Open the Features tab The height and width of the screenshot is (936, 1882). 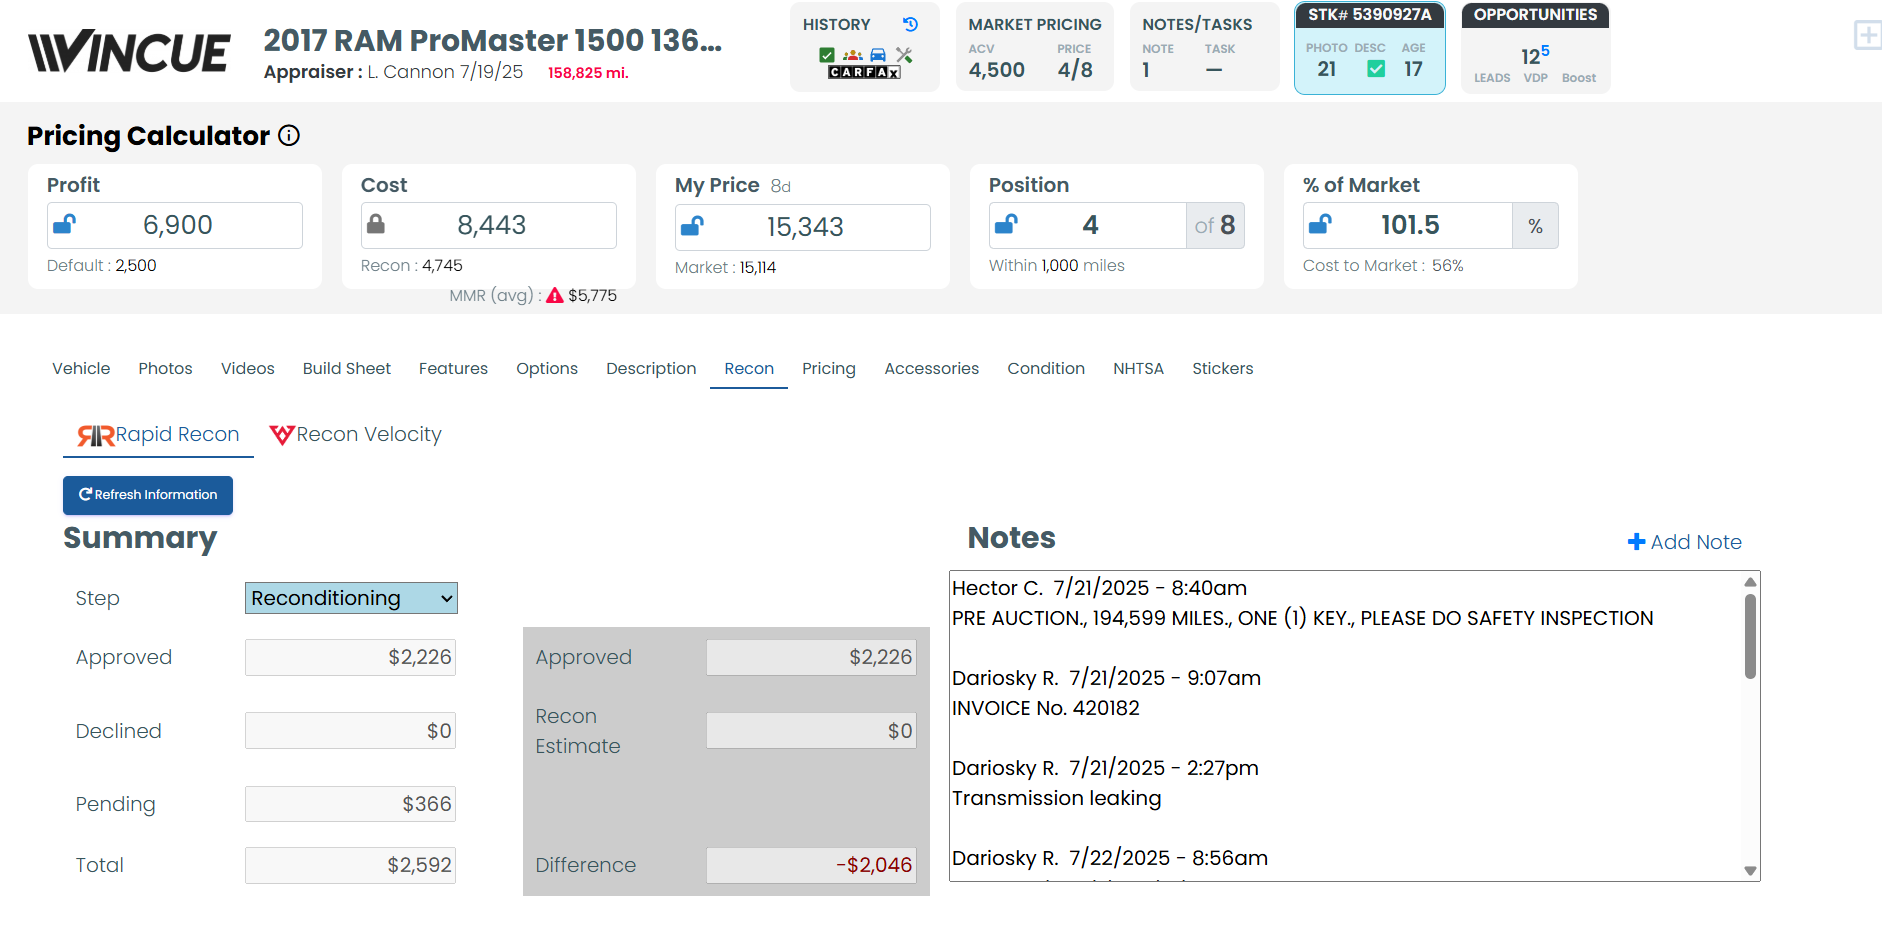point(453,368)
